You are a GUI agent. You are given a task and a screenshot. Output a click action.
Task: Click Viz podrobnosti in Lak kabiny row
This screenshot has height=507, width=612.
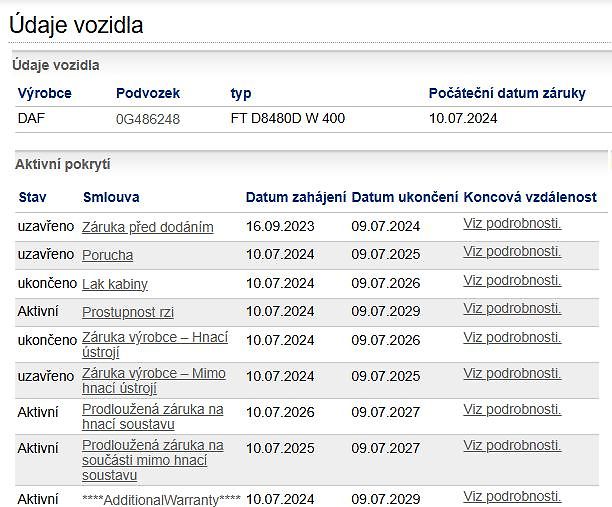tap(512, 280)
